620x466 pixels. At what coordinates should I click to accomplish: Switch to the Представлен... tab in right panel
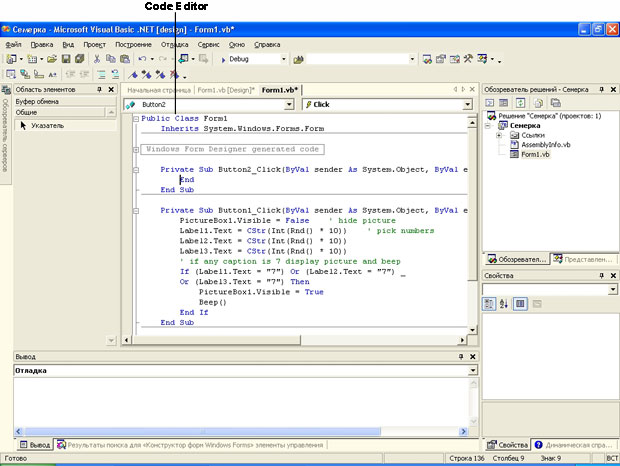[x=584, y=259]
